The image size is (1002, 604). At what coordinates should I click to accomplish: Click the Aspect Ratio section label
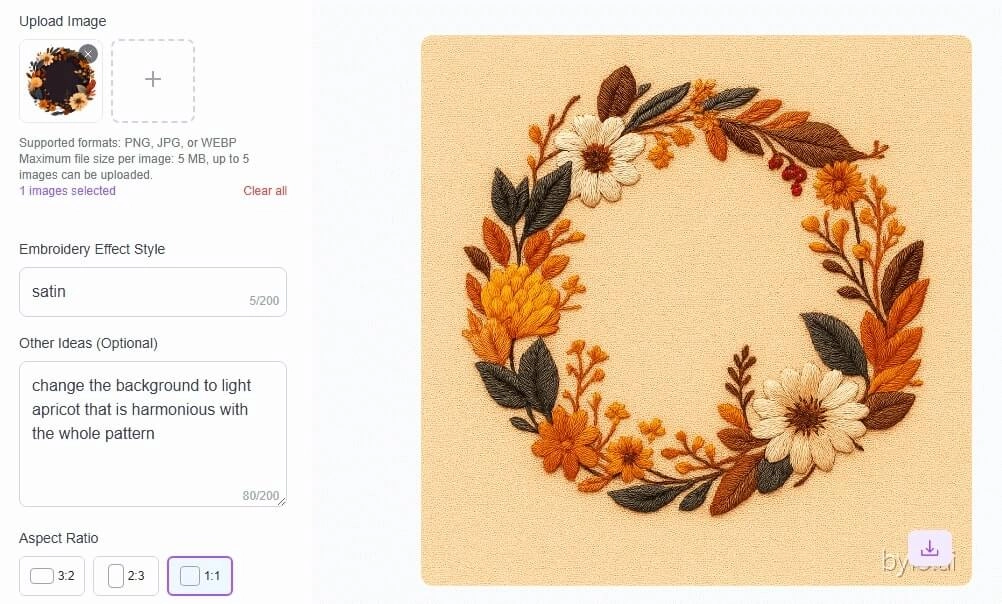[x=58, y=538]
